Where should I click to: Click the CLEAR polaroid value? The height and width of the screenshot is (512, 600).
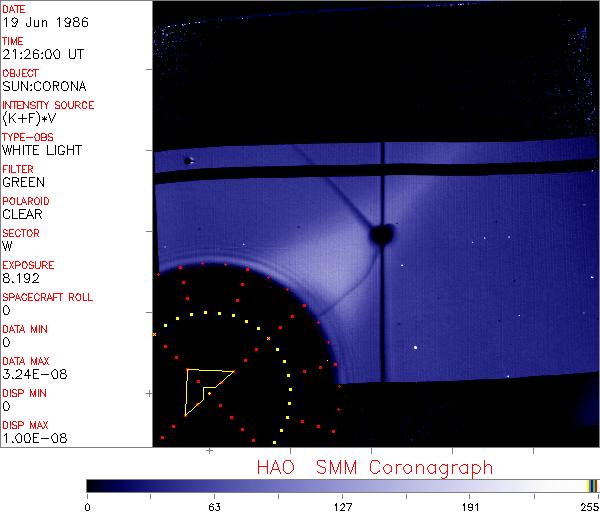22,214
